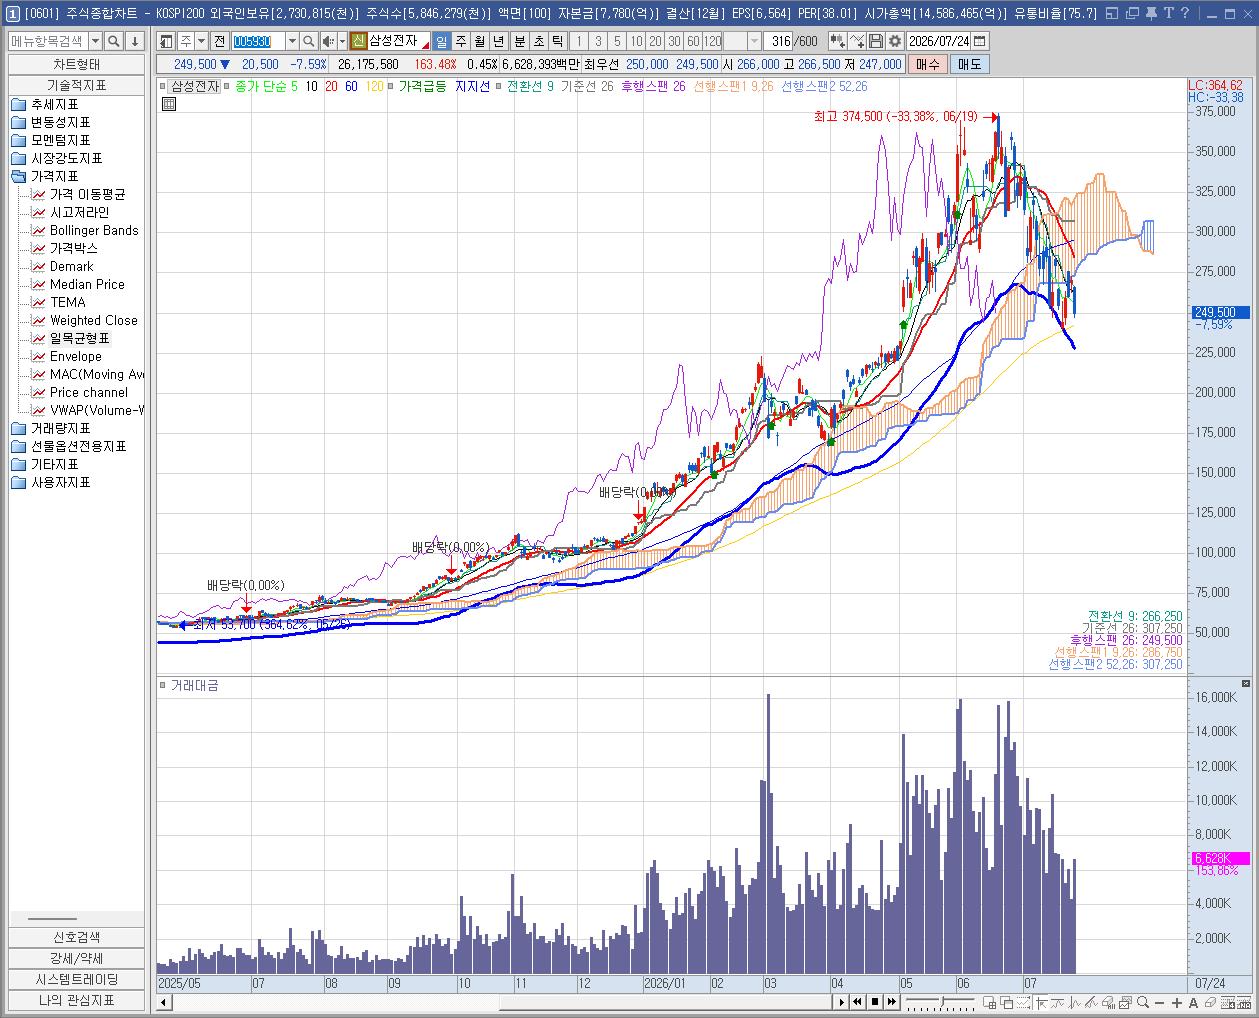
Task: Select the 60 interval button in the top toolbar
Action: point(693,41)
